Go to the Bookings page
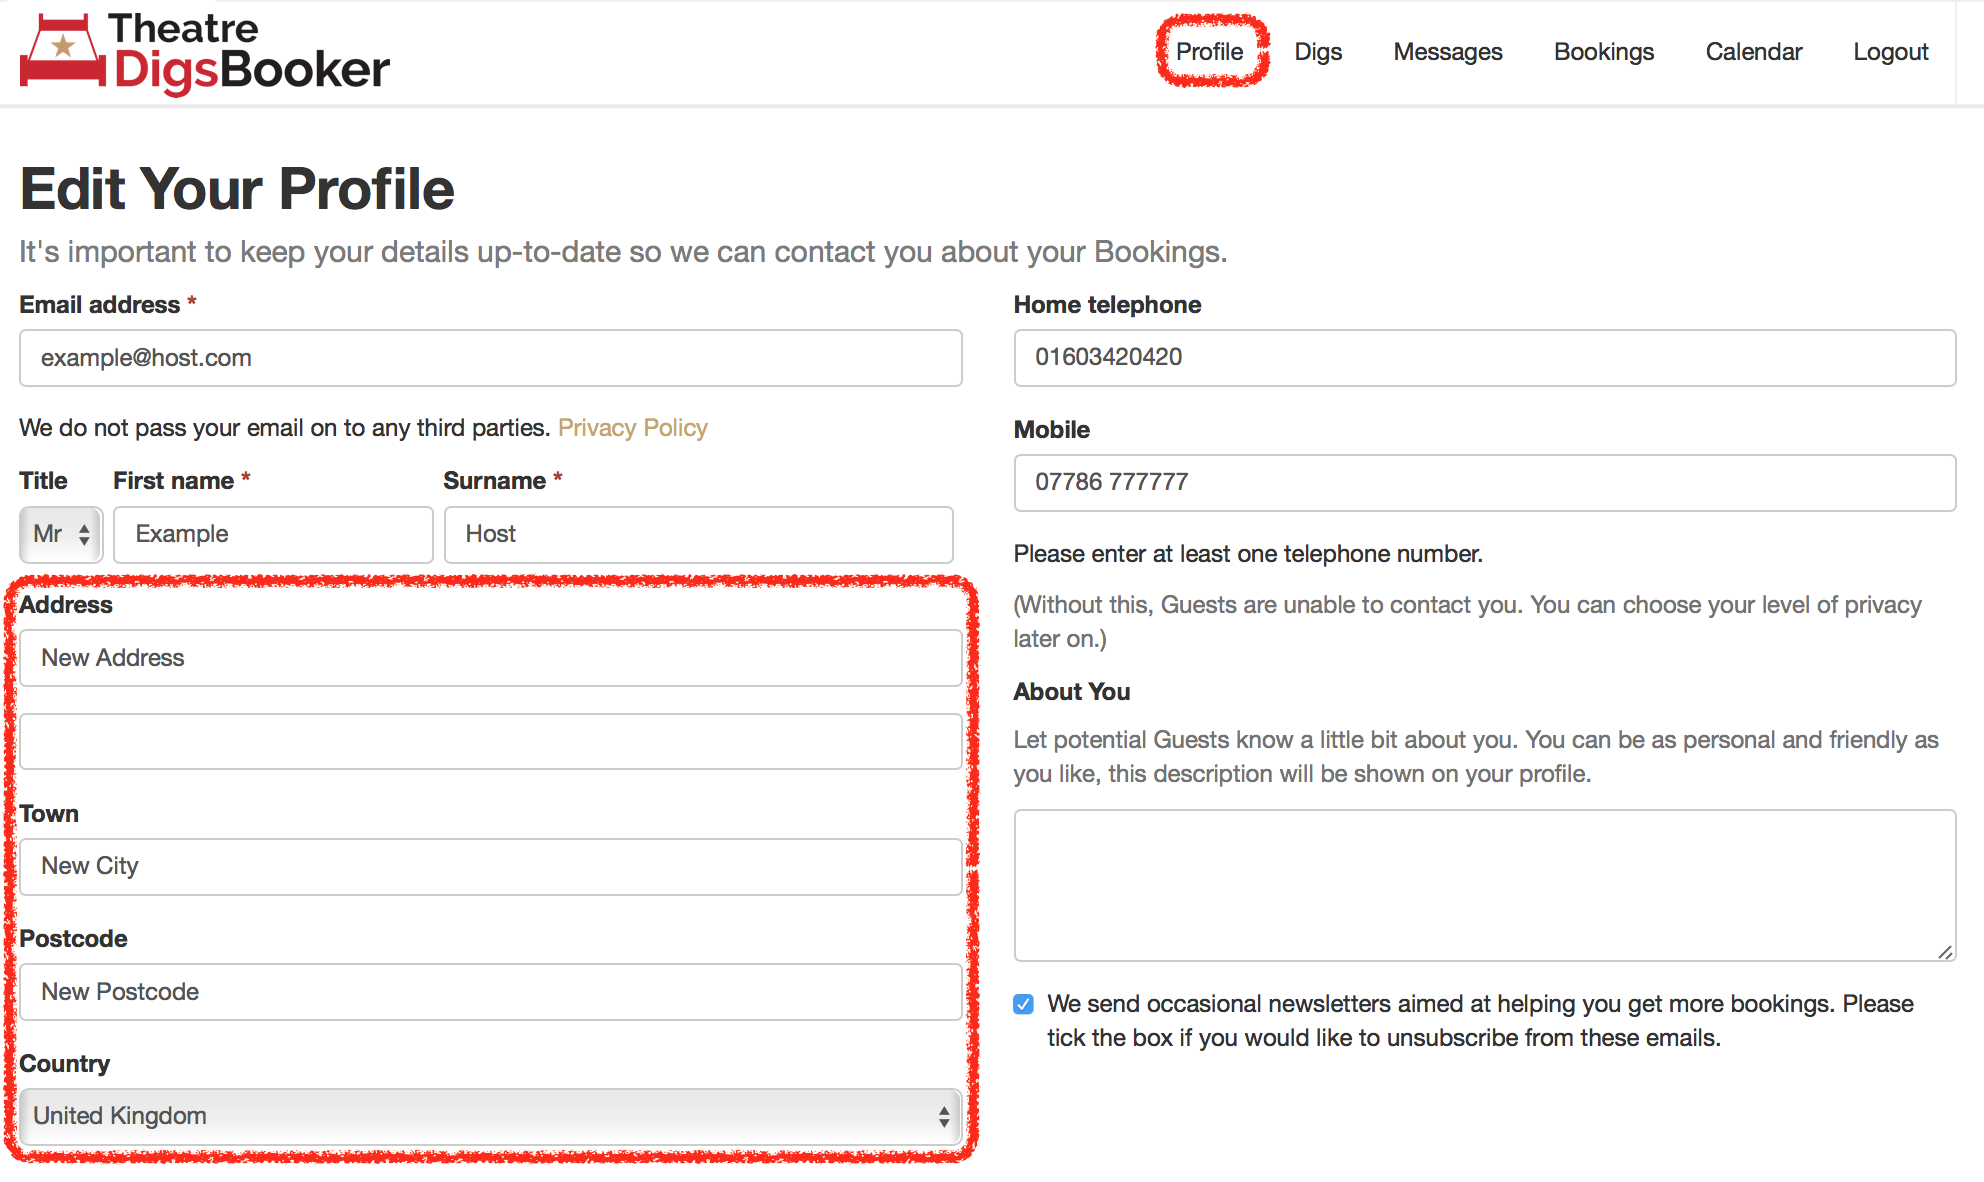 click(1604, 52)
